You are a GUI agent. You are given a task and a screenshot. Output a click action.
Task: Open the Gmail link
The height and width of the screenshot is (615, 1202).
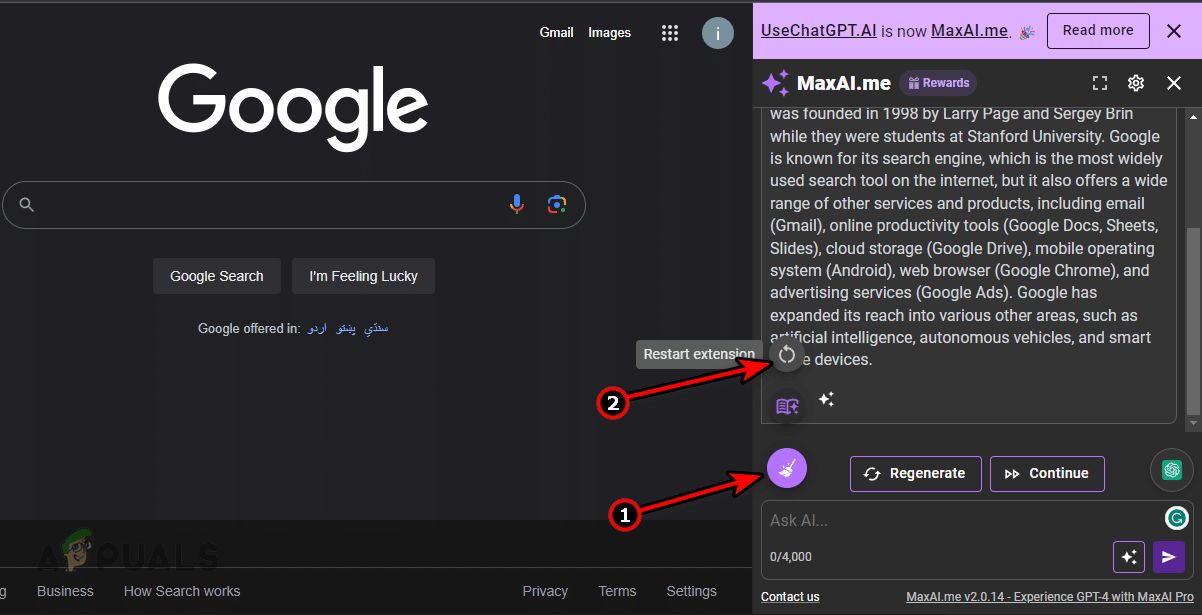556,33
